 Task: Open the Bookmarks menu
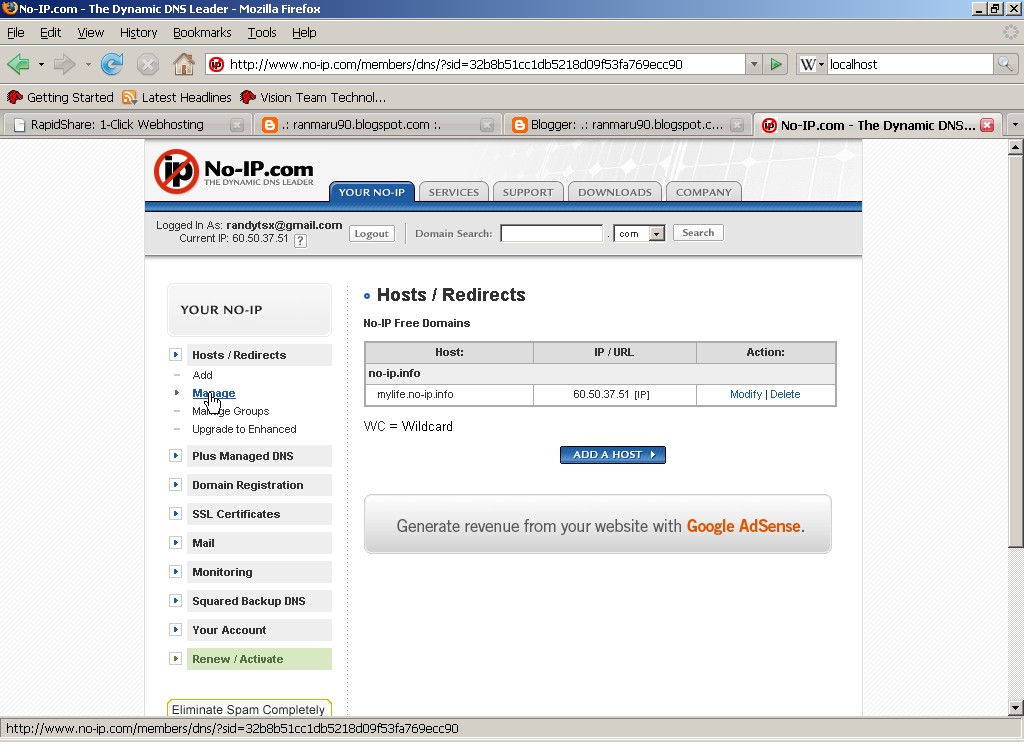pos(202,33)
